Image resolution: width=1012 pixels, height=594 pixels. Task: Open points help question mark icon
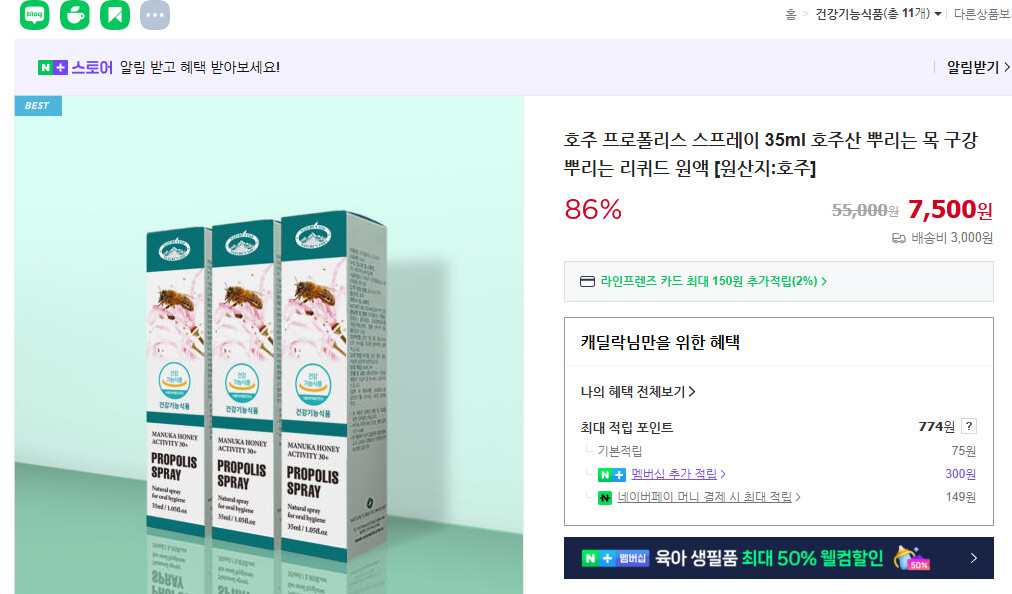968,426
